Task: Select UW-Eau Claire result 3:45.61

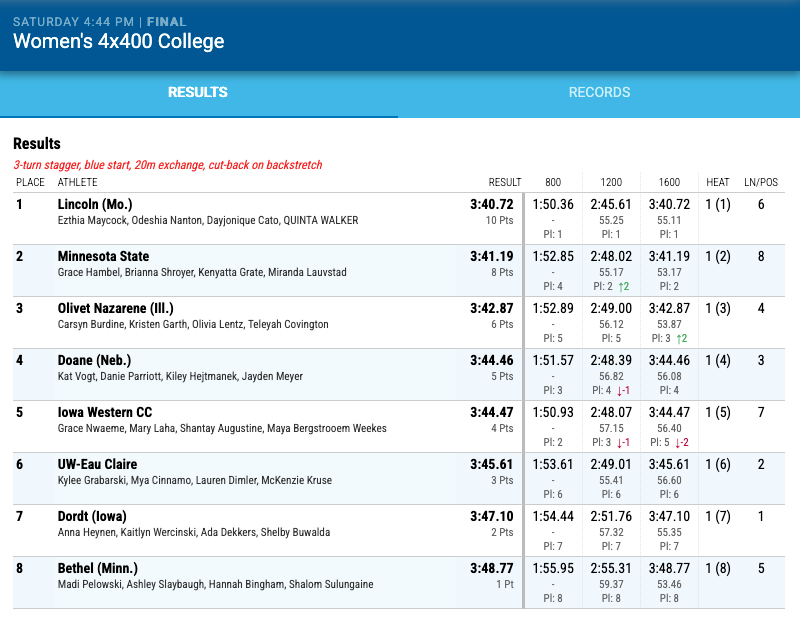Action: (491, 465)
